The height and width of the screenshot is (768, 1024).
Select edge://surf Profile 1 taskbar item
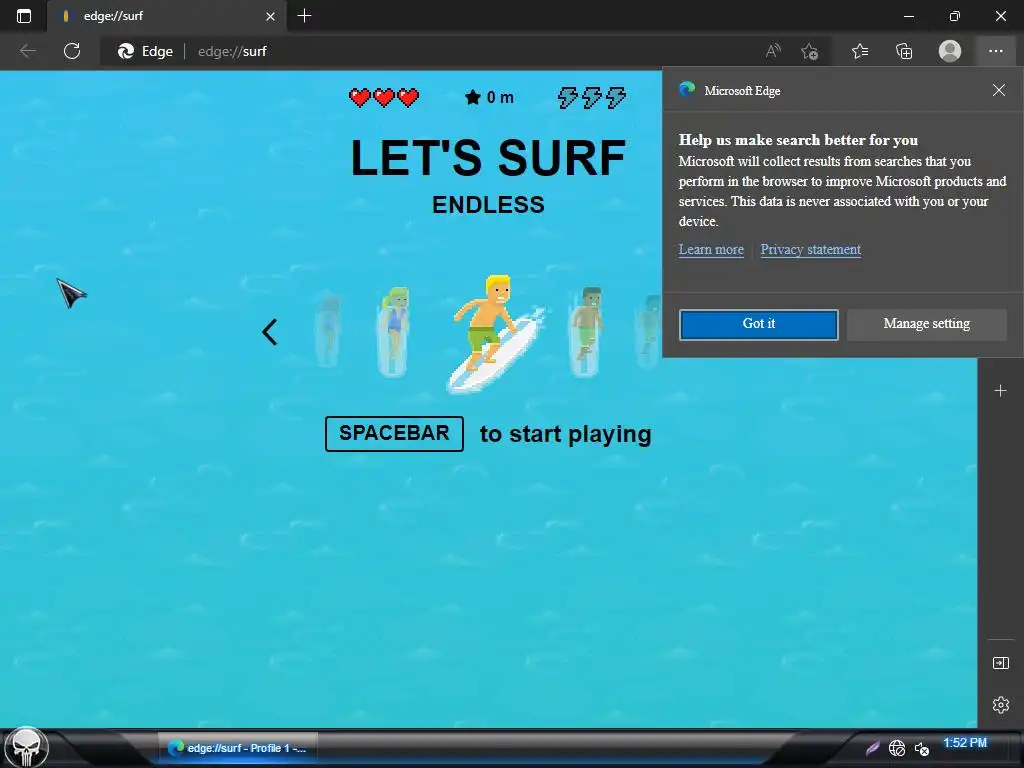(238, 748)
